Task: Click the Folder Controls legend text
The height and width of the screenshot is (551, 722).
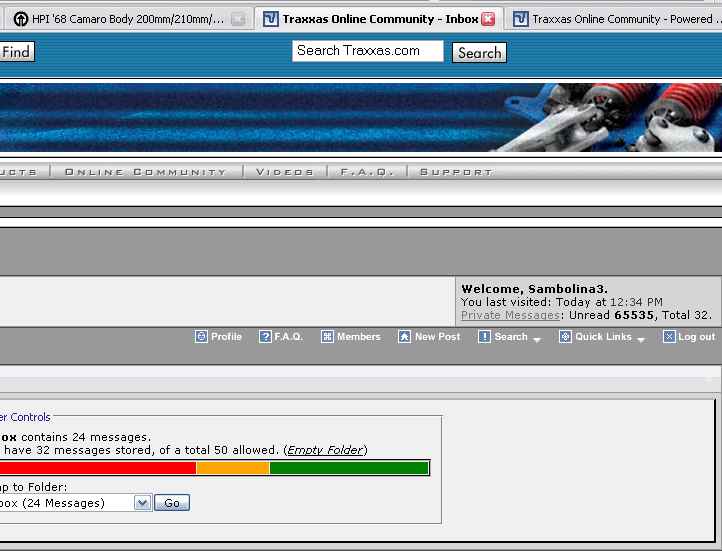Action: click(25, 417)
